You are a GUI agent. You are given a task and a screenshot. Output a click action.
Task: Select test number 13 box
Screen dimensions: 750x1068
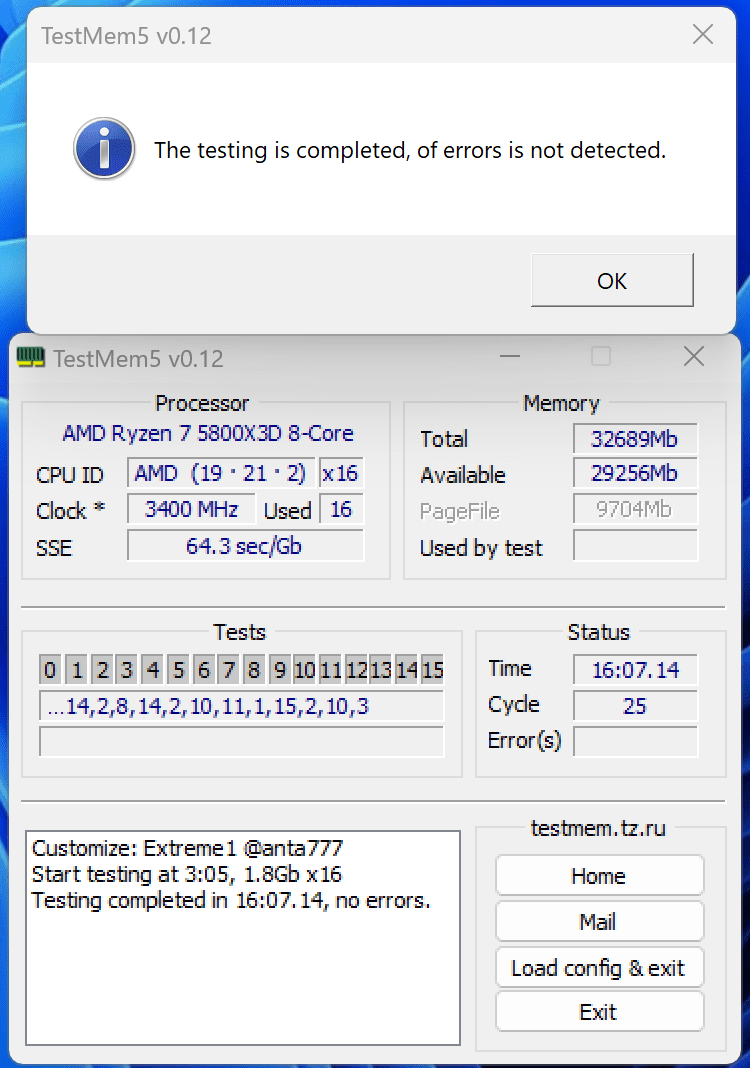point(381,670)
